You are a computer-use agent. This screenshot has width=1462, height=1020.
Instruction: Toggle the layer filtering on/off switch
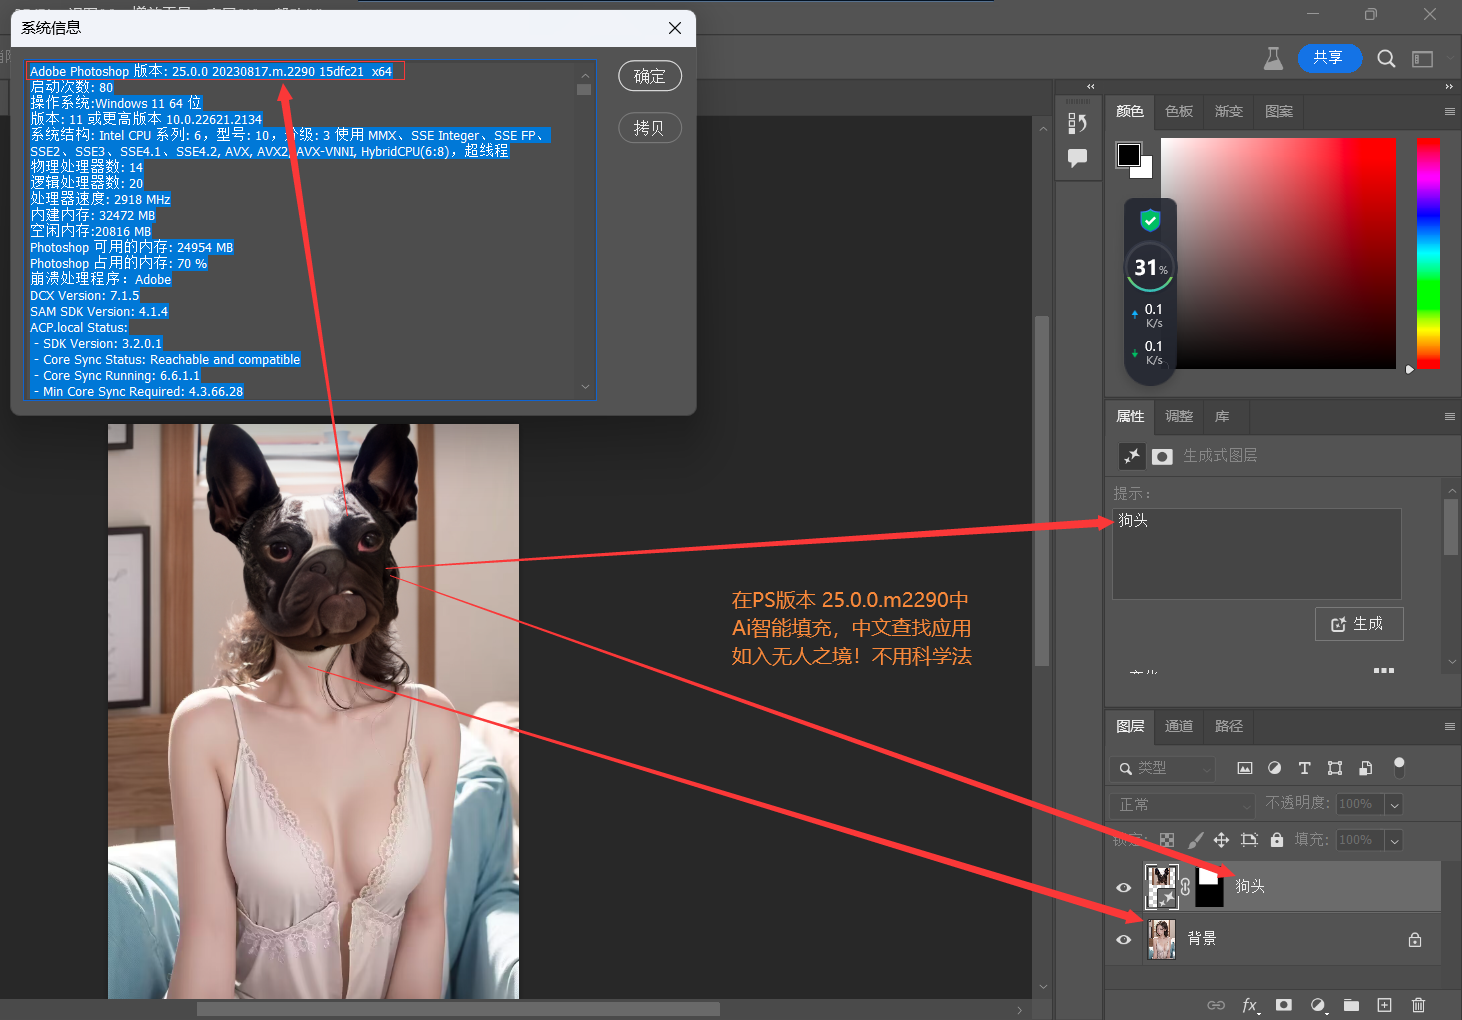(1399, 767)
